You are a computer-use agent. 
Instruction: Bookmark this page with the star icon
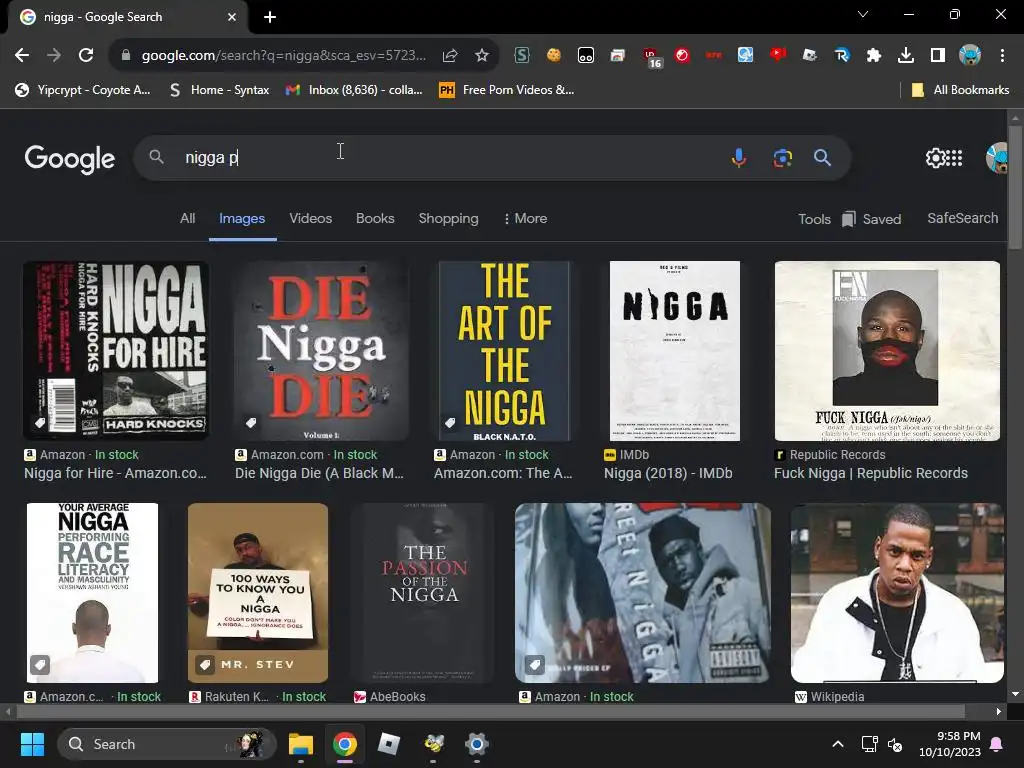[482, 56]
